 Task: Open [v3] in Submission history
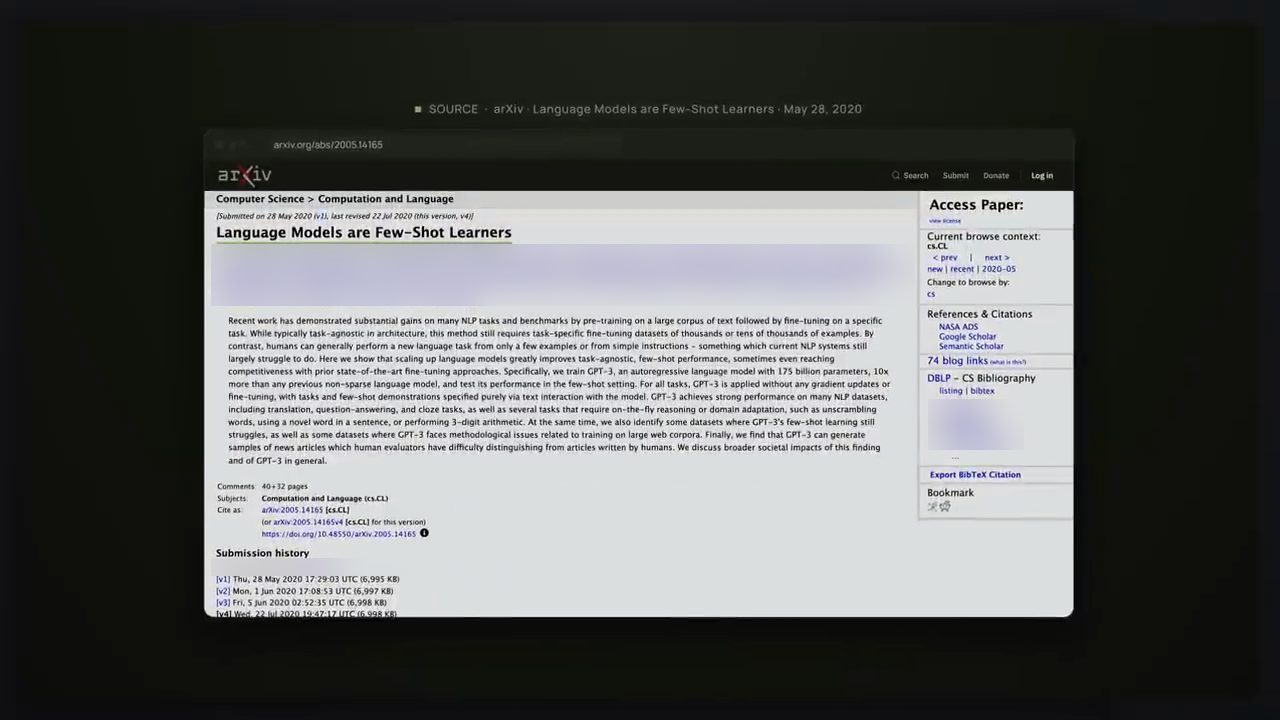coord(223,603)
